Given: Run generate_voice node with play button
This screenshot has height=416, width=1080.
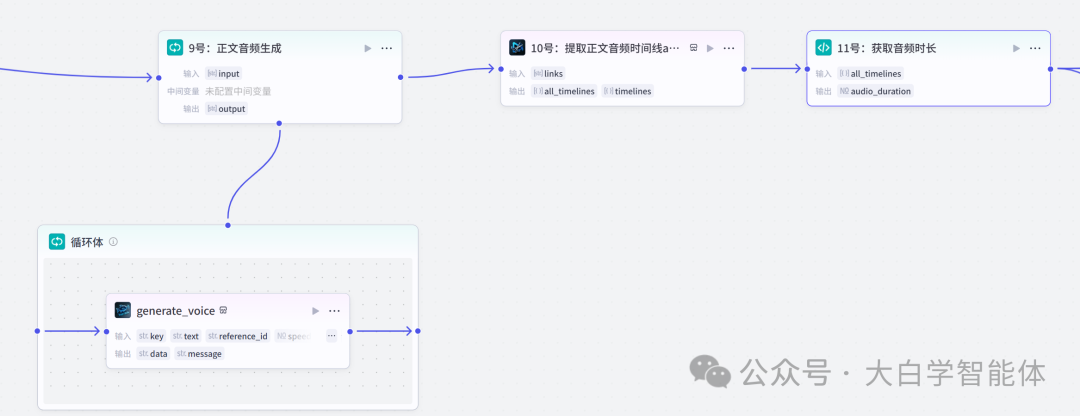Looking at the screenshot, I should pos(315,311).
